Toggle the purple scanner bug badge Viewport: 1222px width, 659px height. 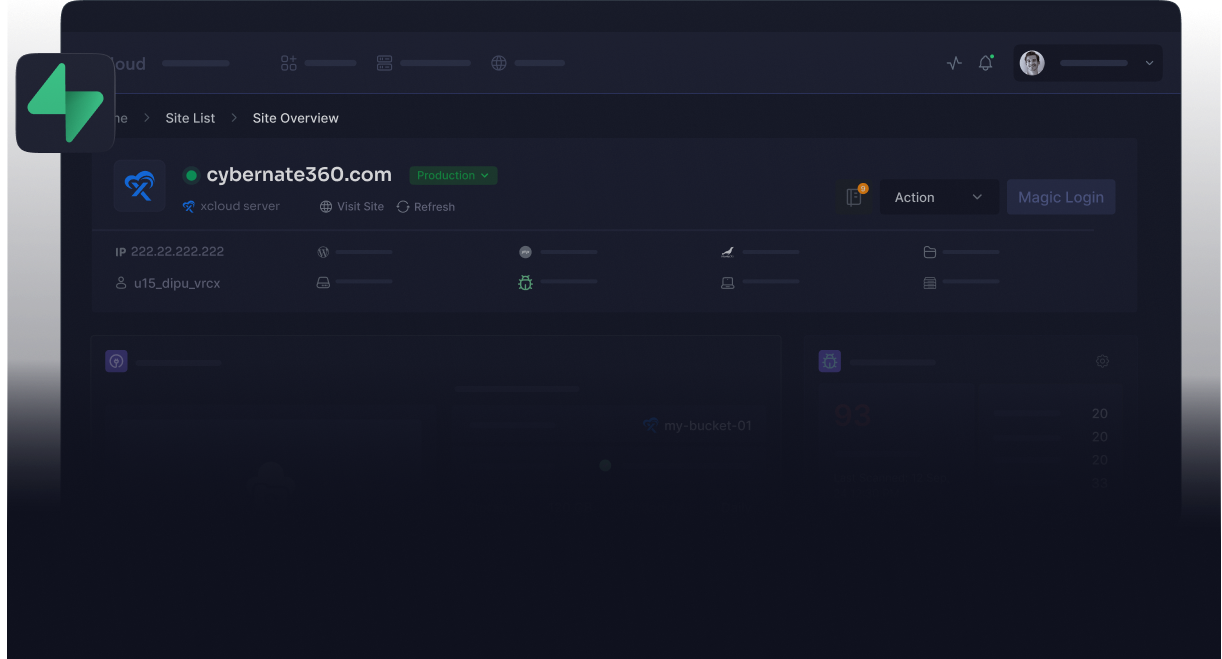(x=829, y=361)
